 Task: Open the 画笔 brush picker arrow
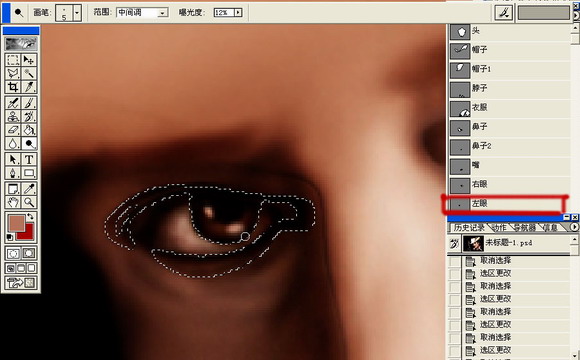pyautogui.click(x=77, y=13)
